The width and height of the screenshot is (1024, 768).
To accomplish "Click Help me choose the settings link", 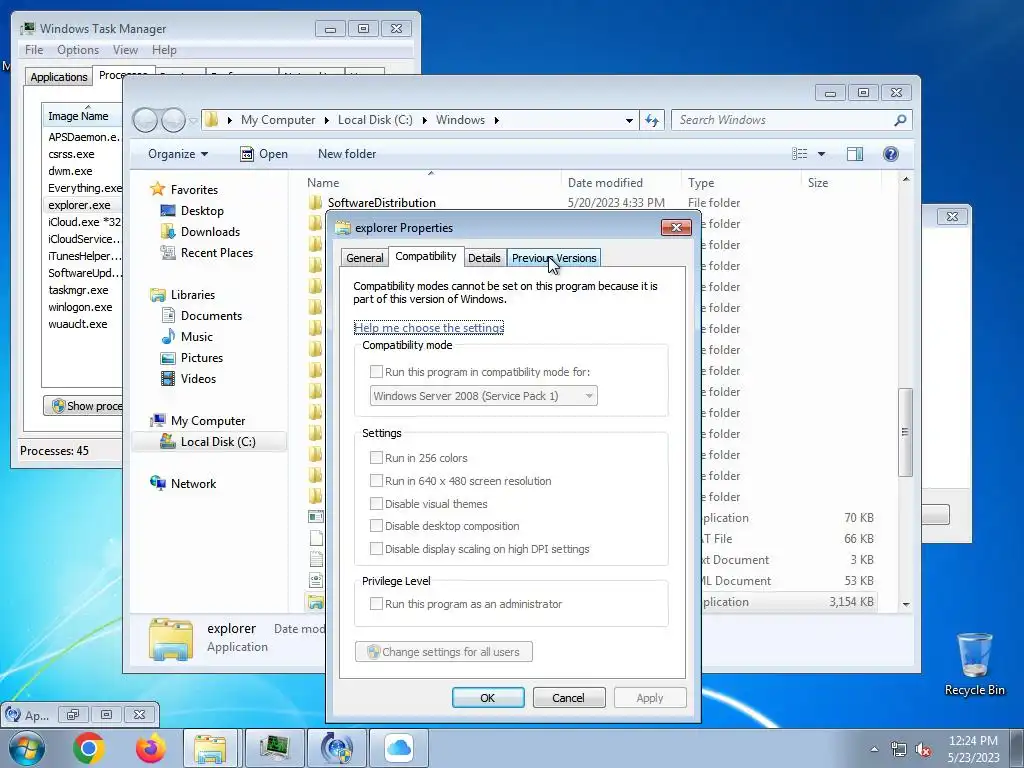I will [428, 328].
